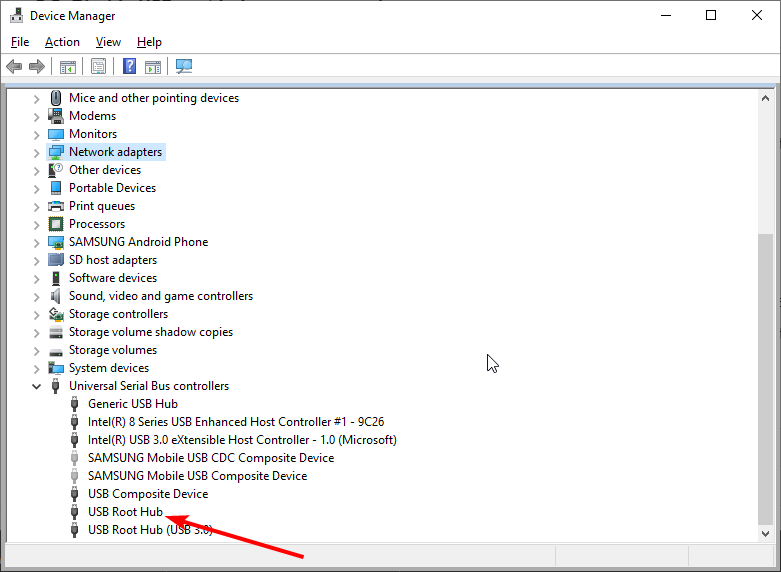781x572 pixels.
Task: Click the Print queues printer icon
Action: (x=56, y=206)
